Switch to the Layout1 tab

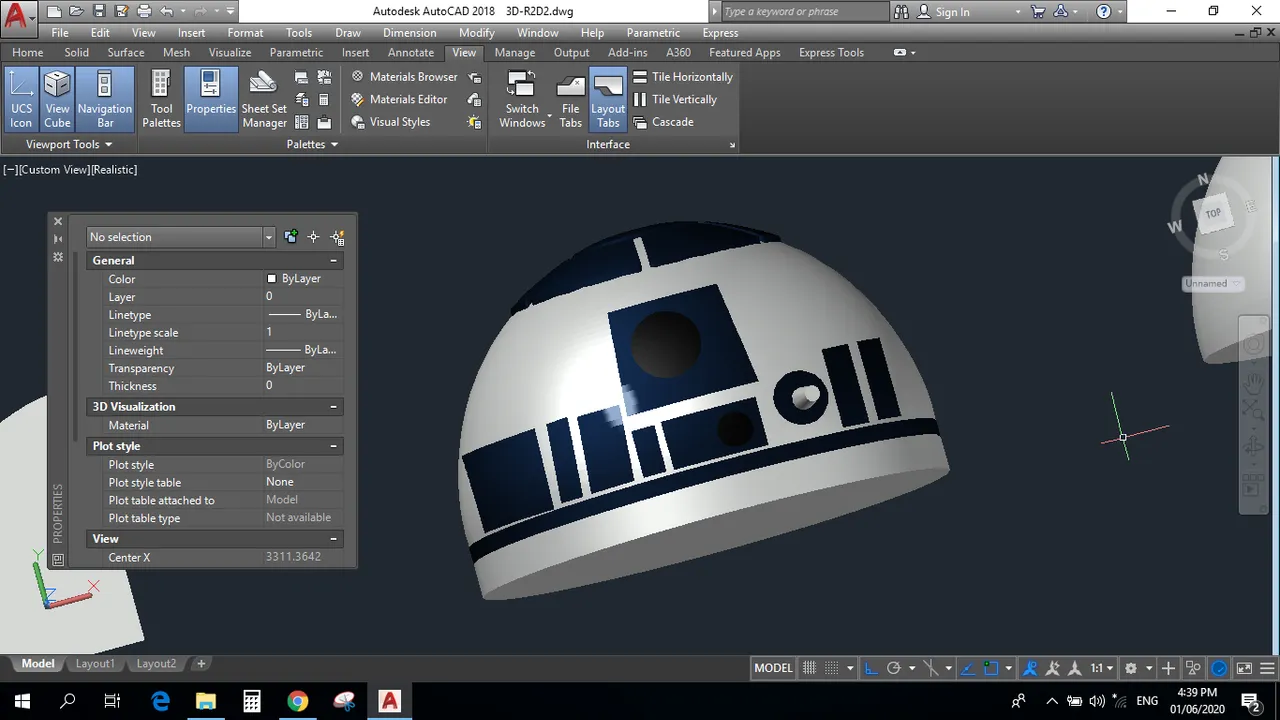[95, 664]
